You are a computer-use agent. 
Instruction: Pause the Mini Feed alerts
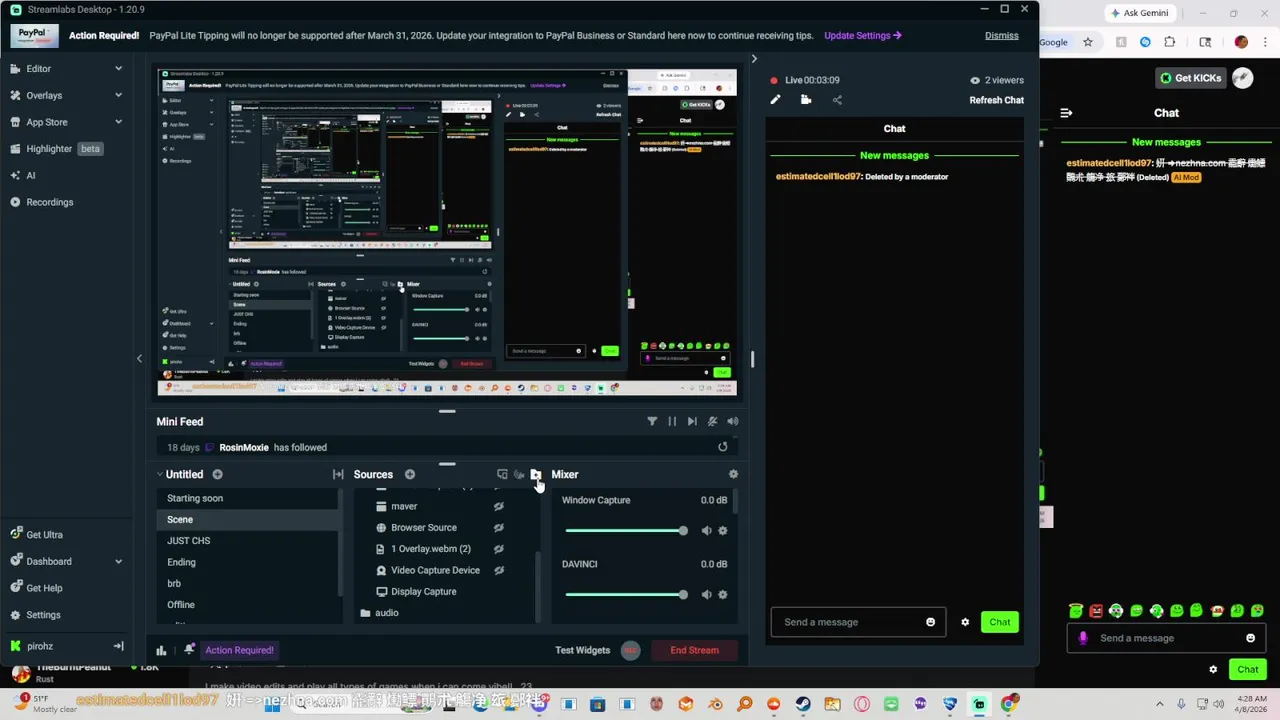coord(672,422)
